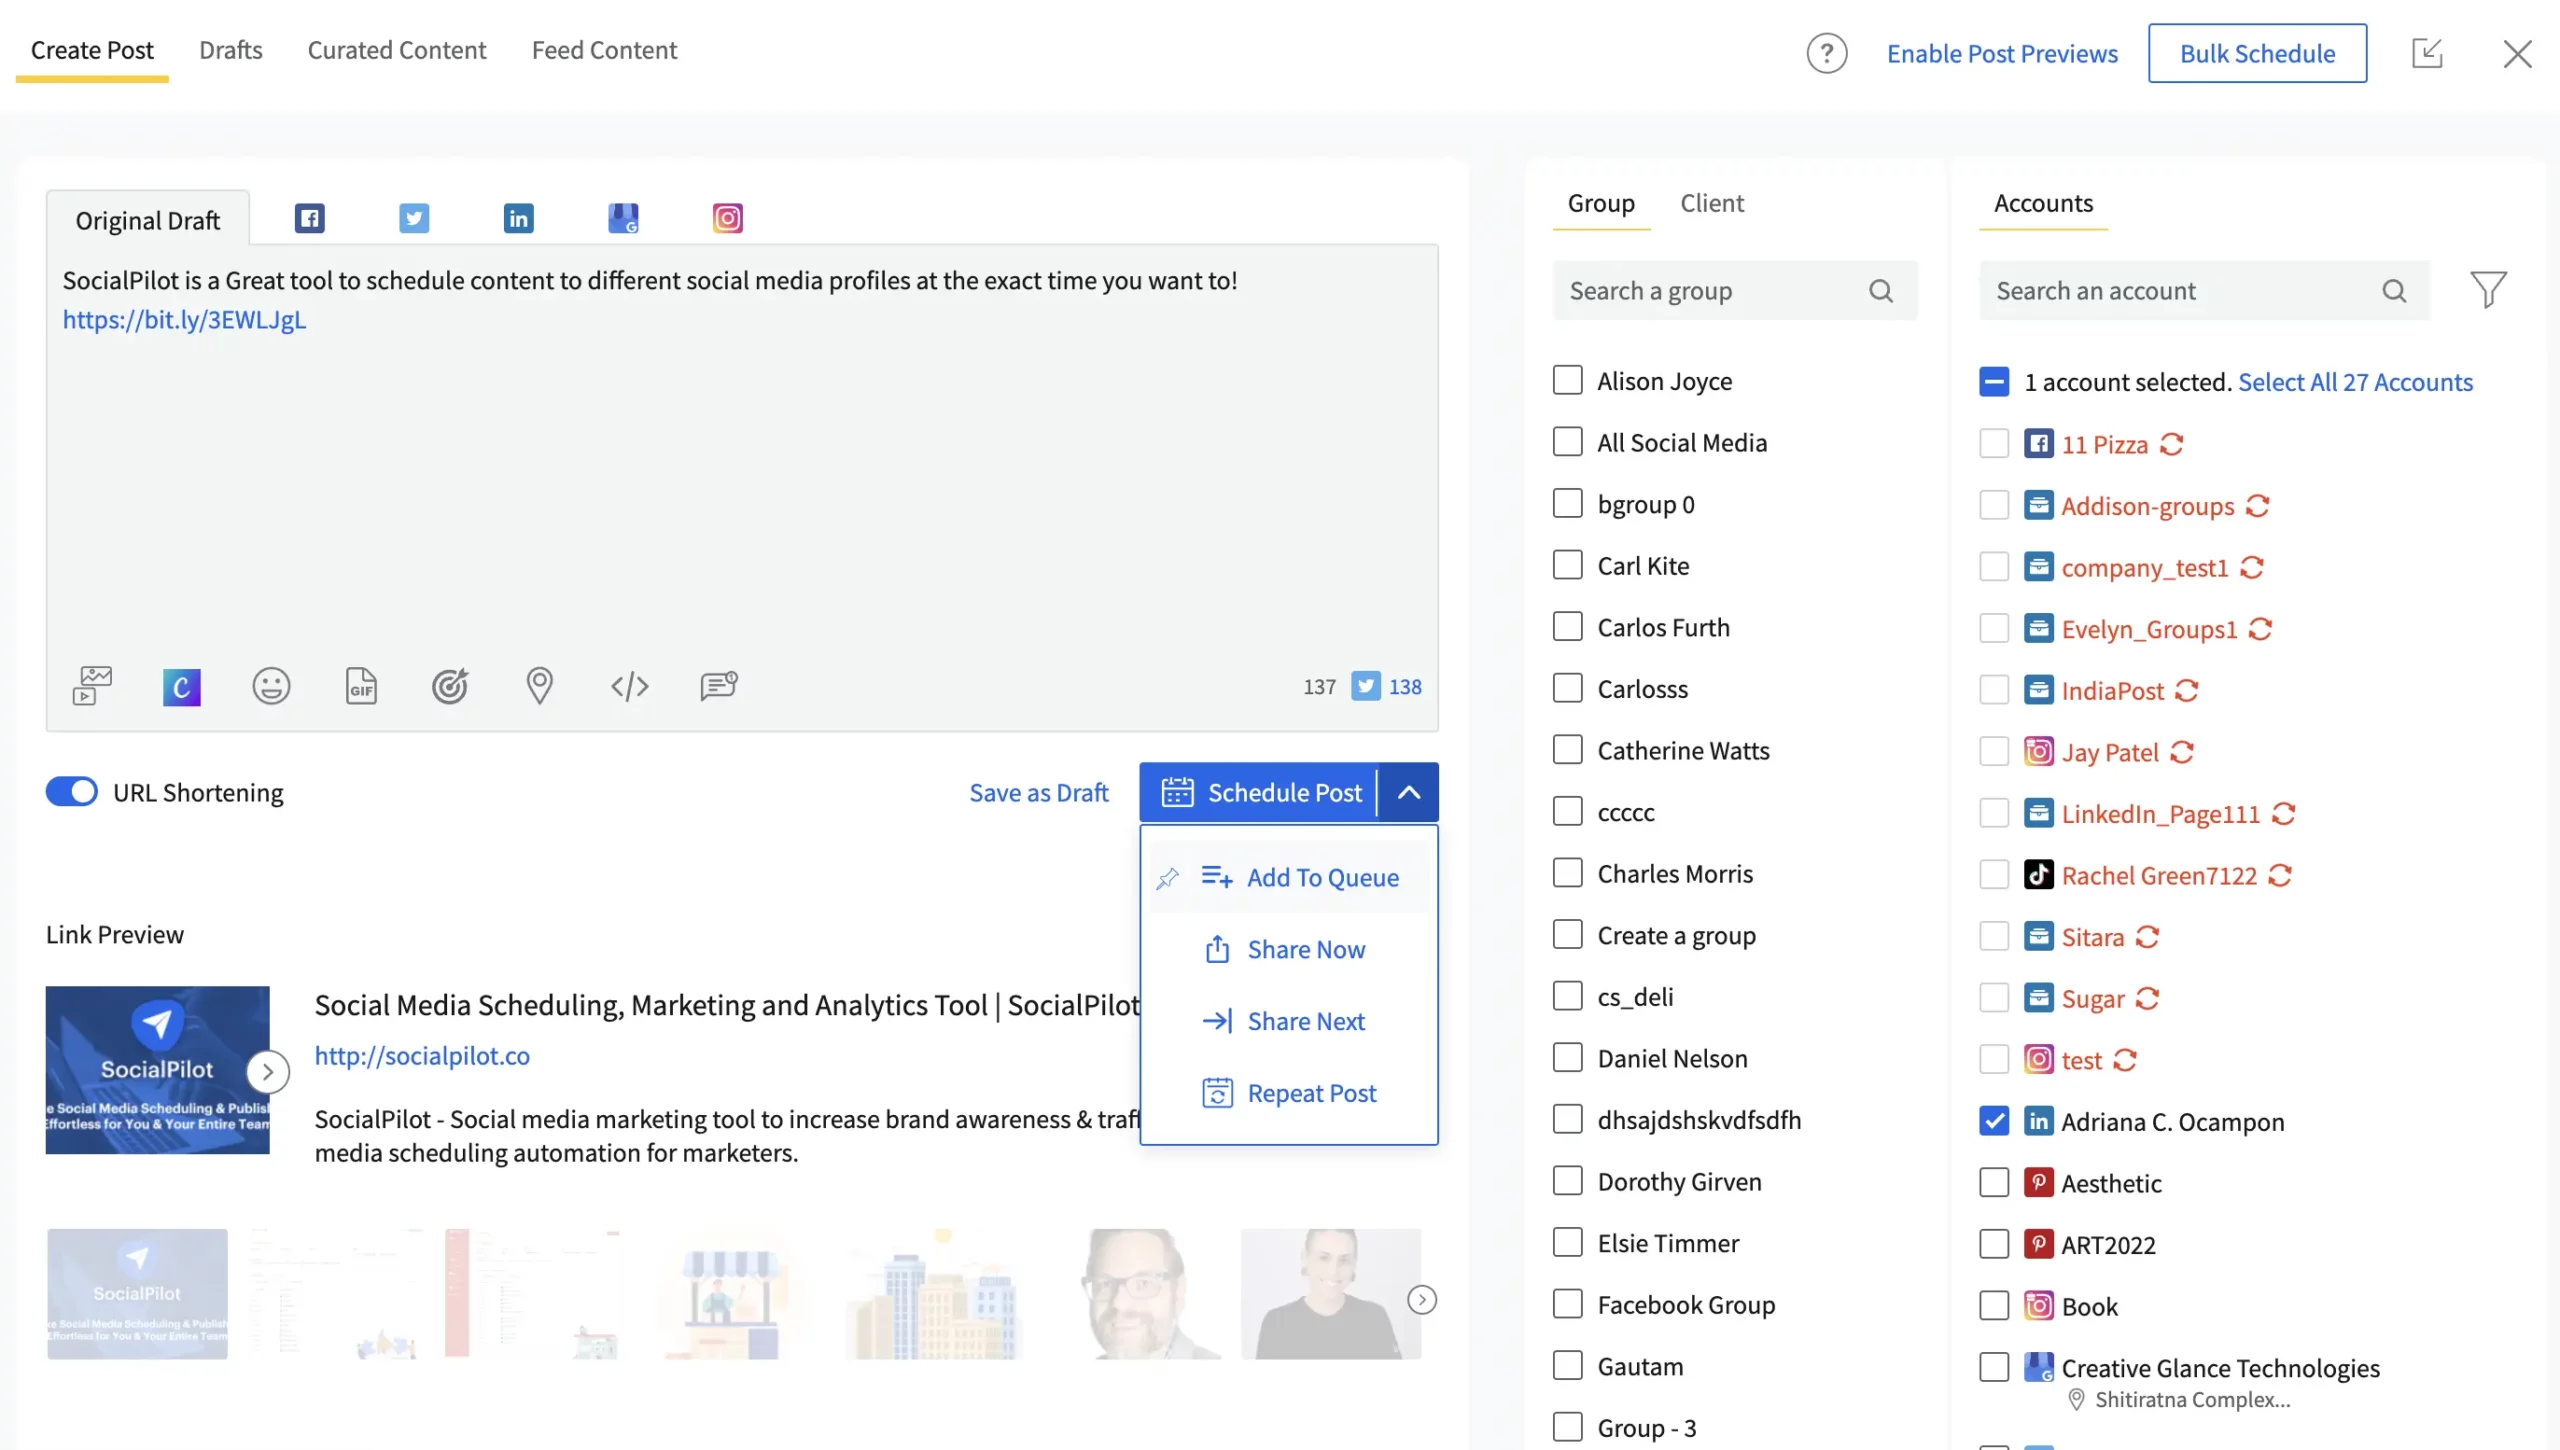The image size is (2560, 1450).
Task: Click Enable Post Previews link
Action: 2002,53
